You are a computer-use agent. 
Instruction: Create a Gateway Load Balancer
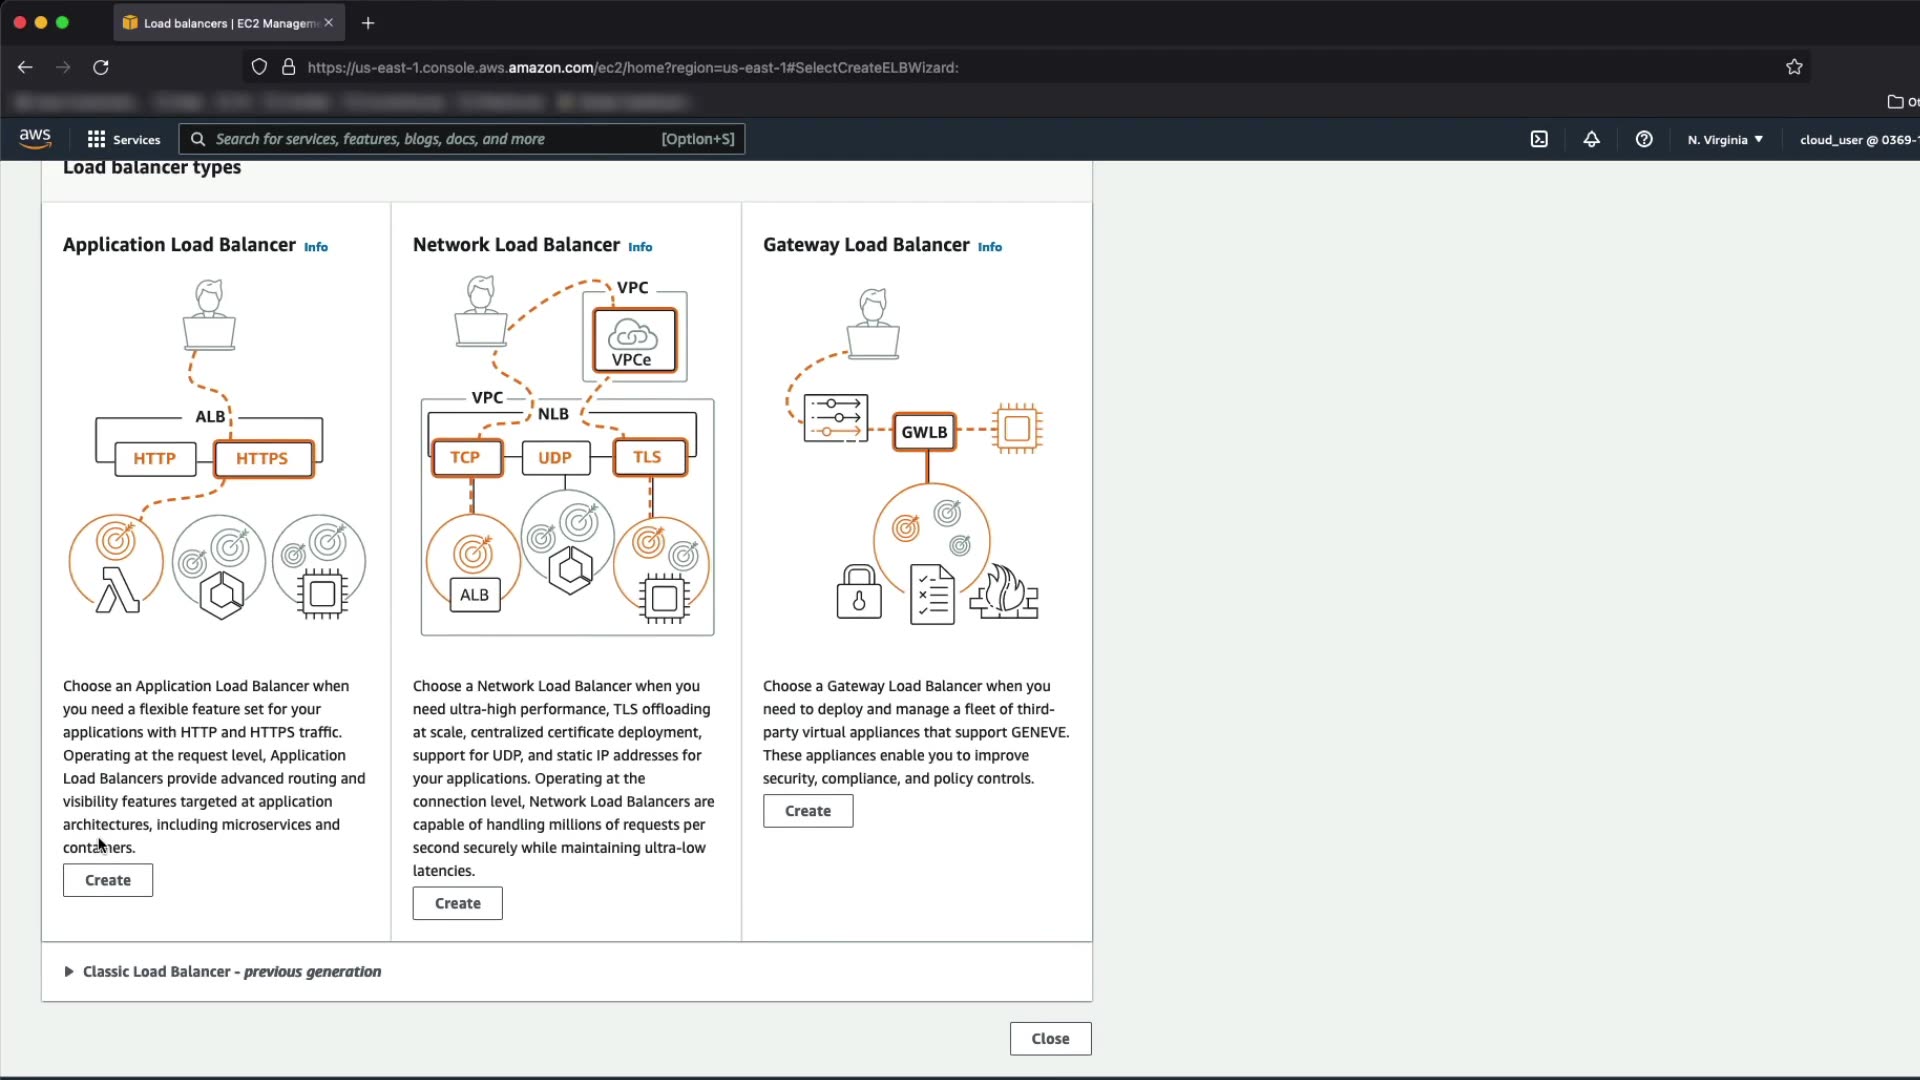pyautogui.click(x=808, y=811)
